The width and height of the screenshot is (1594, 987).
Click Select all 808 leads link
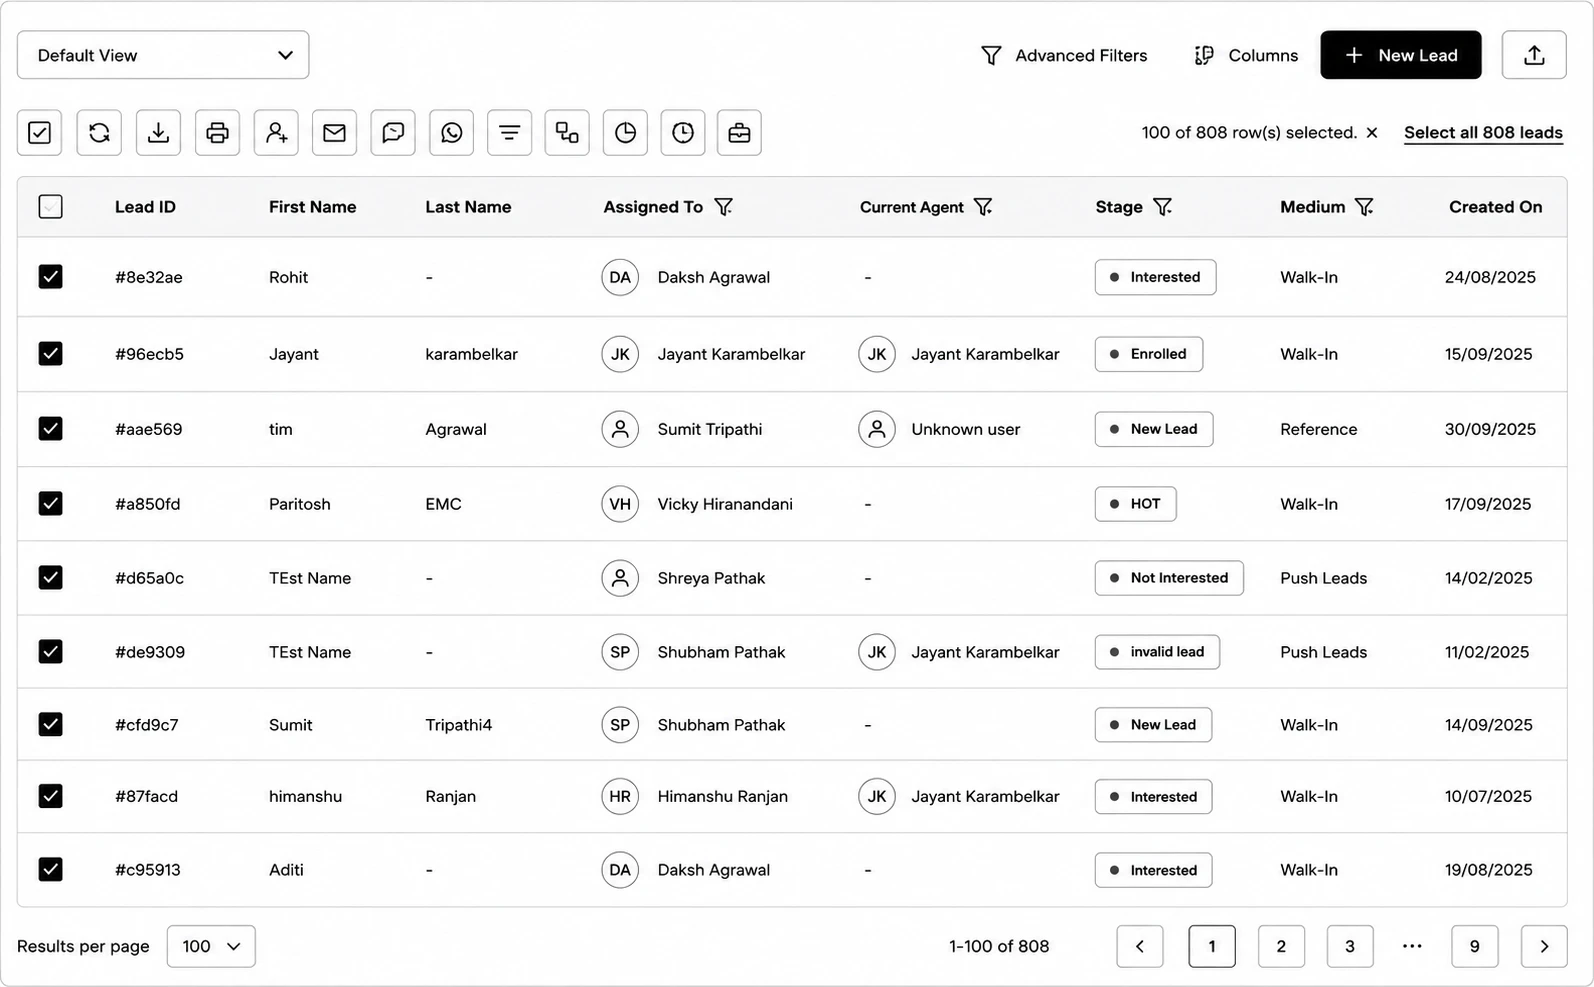click(x=1483, y=133)
